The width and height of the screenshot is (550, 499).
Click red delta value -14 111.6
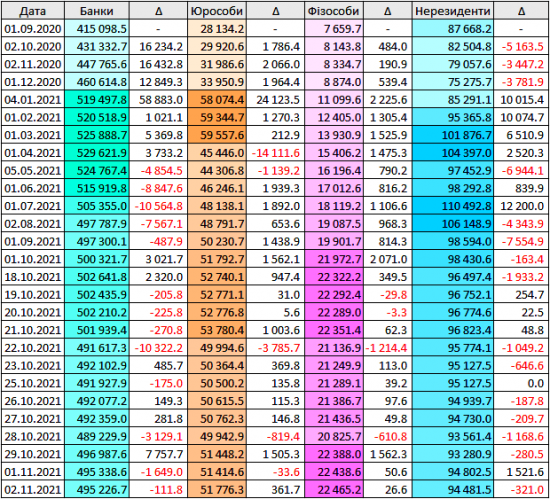275,153
